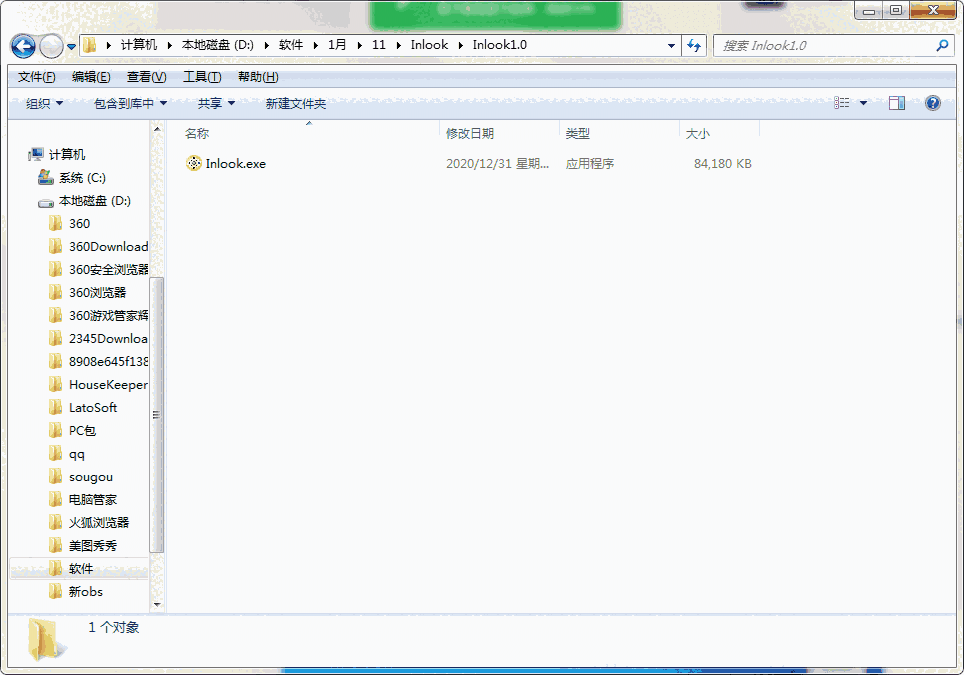Open the 文件(F) menu

pyautogui.click(x=36, y=77)
